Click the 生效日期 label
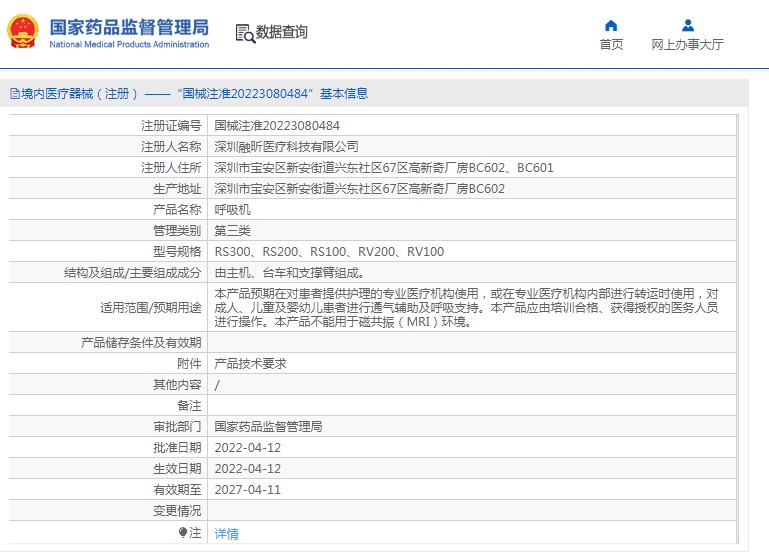Screen dimensions: 769x559 point(177,469)
